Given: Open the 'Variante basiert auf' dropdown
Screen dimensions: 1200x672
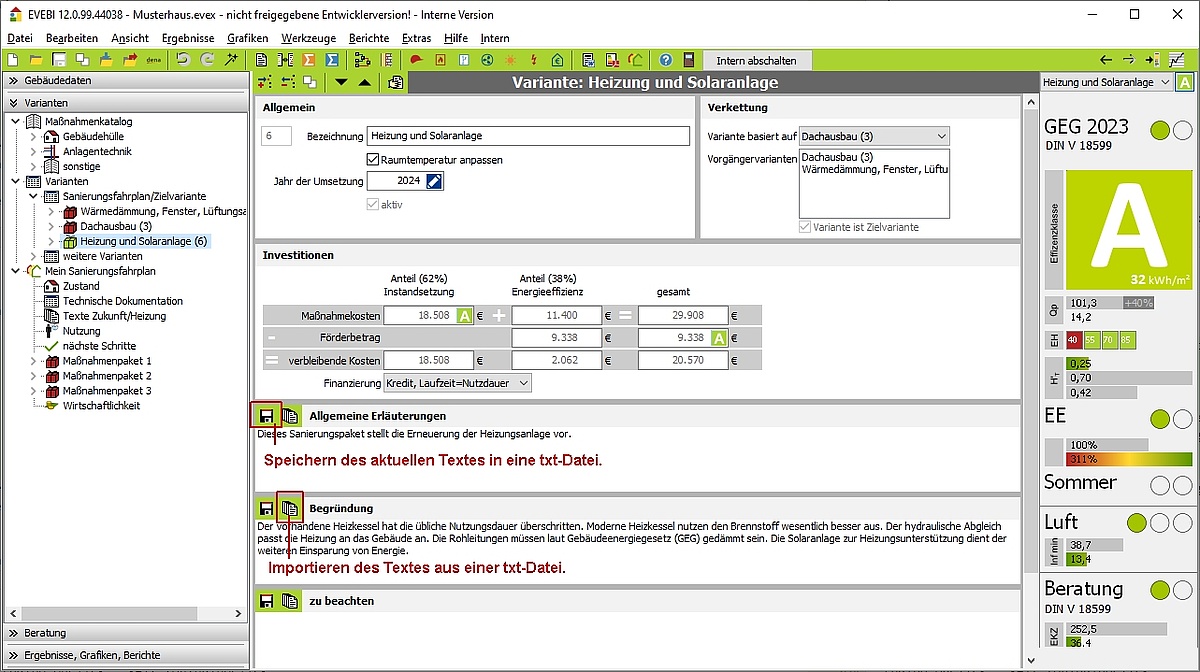Looking at the screenshot, I should point(874,136).
